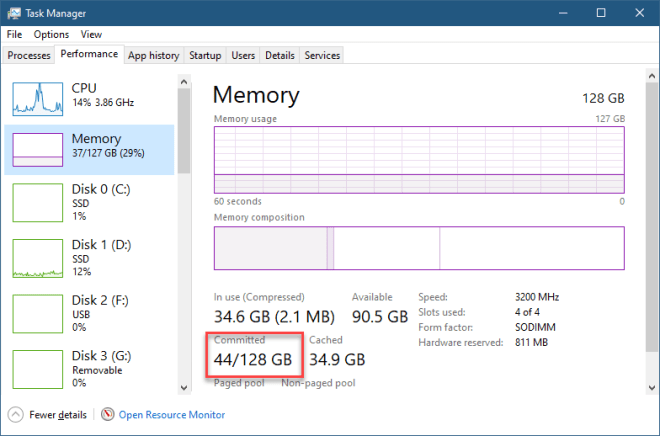The width and height of the screenshot is (660, 436).
Task: Click the Task Manager title bar icon
Action: [13, 13]
